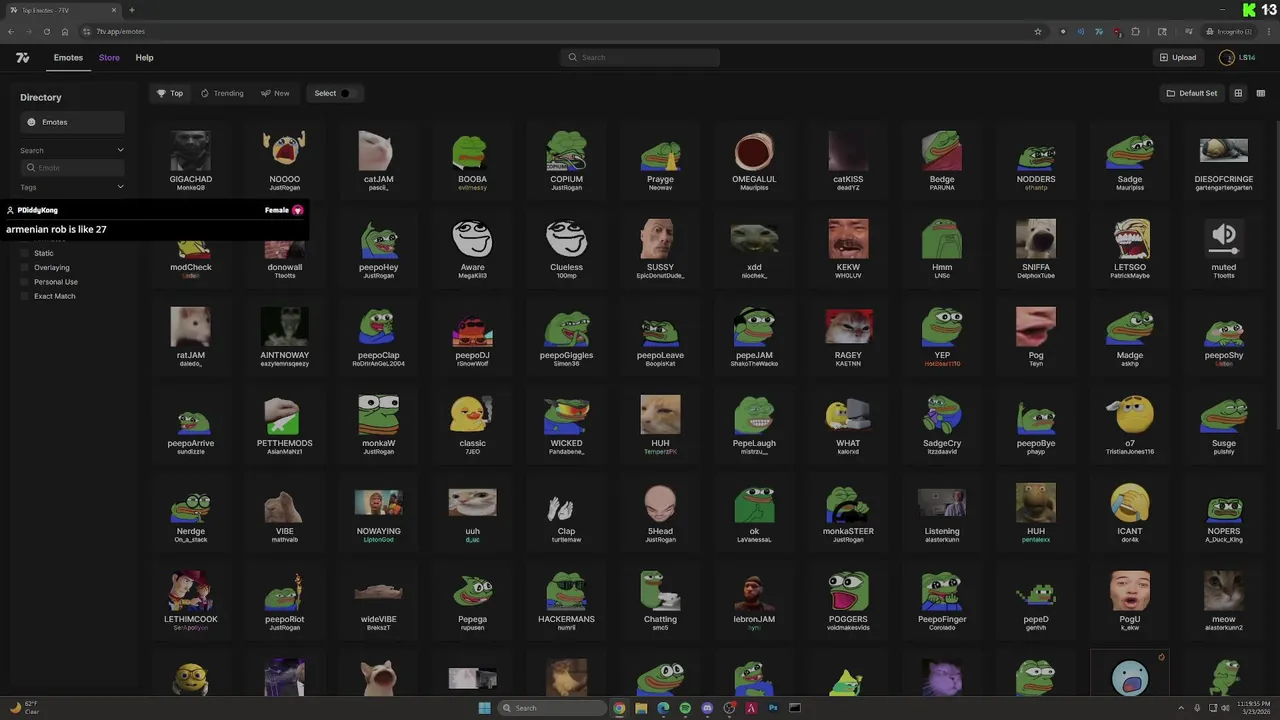
Task: Open the HACKERMANS emote card
Action: coord(566,598)
